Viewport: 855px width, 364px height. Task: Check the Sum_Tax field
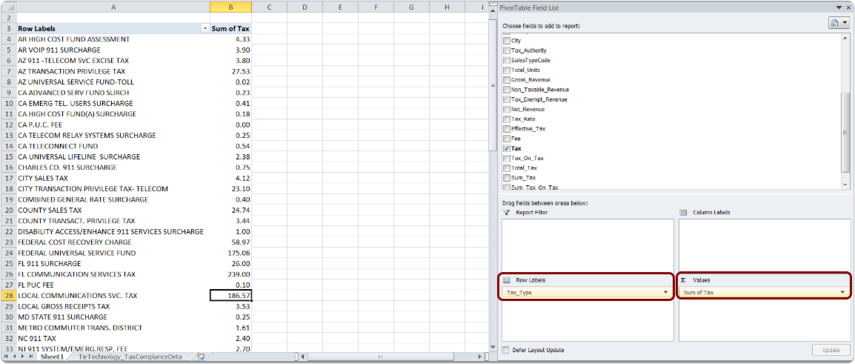[507, 178]
